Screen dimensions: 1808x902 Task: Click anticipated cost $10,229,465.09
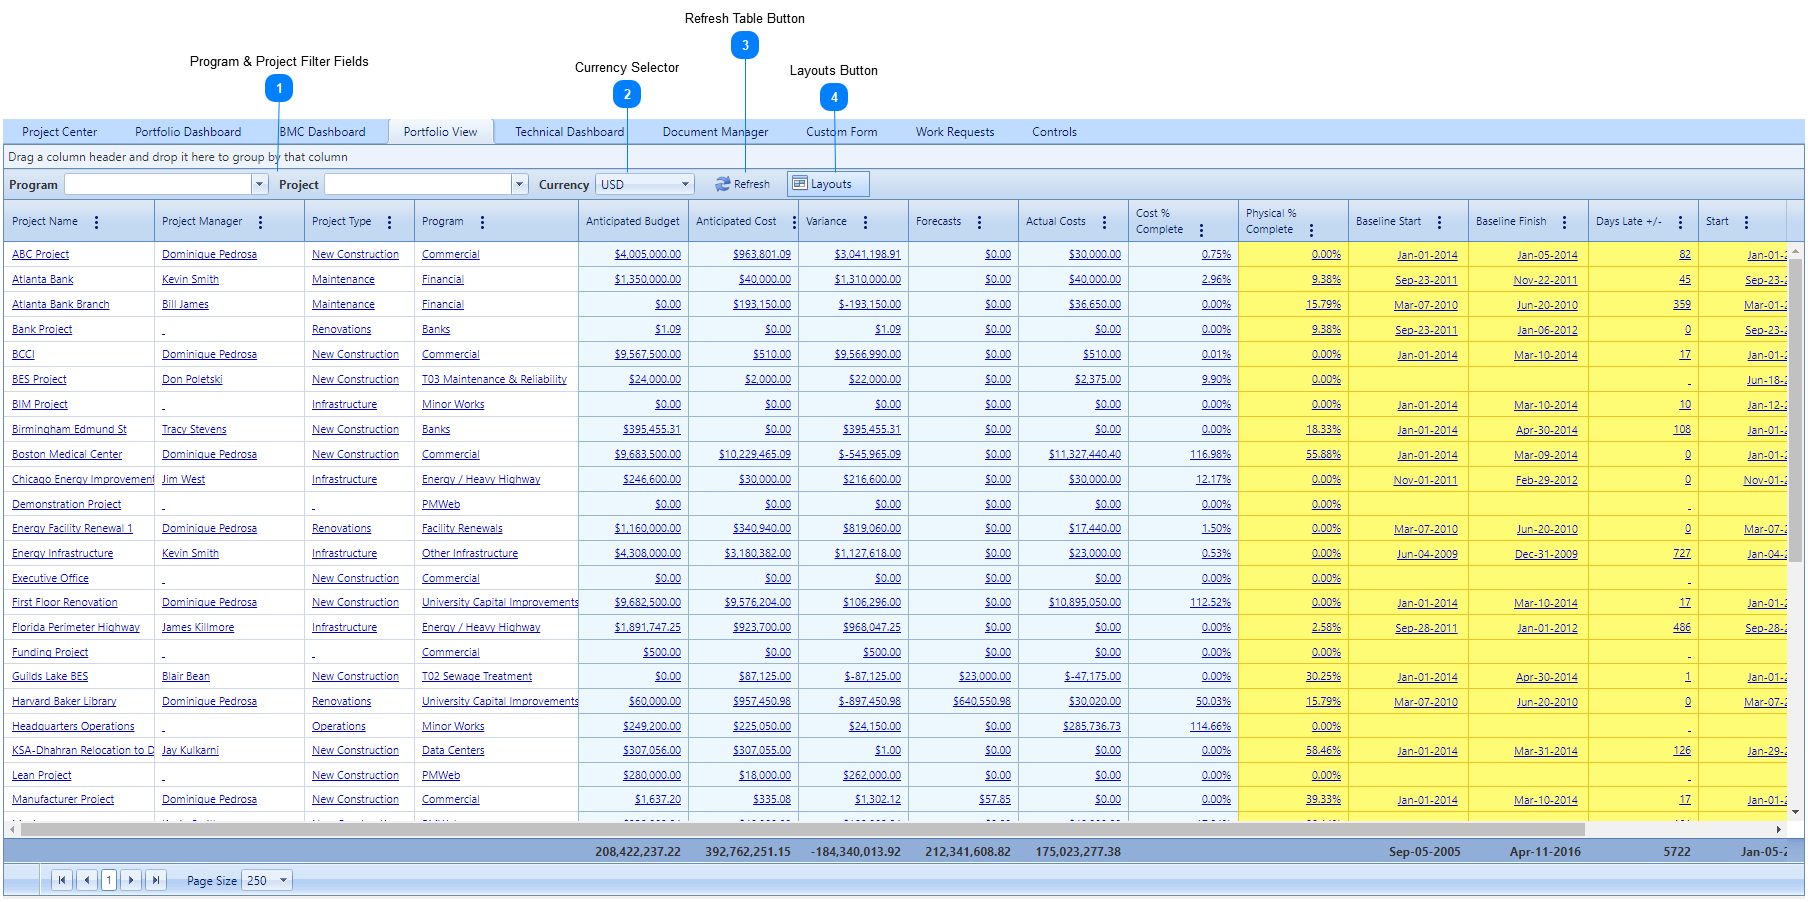click(x=755, y=454)
